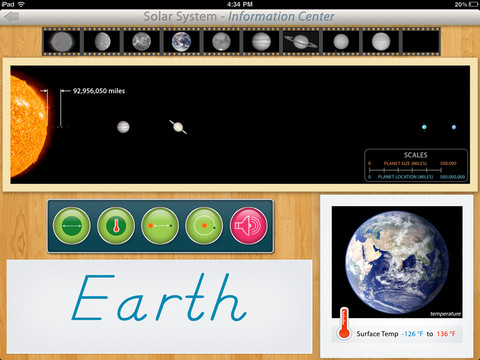The image size is (480, 360).
Task: Tap the pink speaker audio button
Action: coord(248,226)
